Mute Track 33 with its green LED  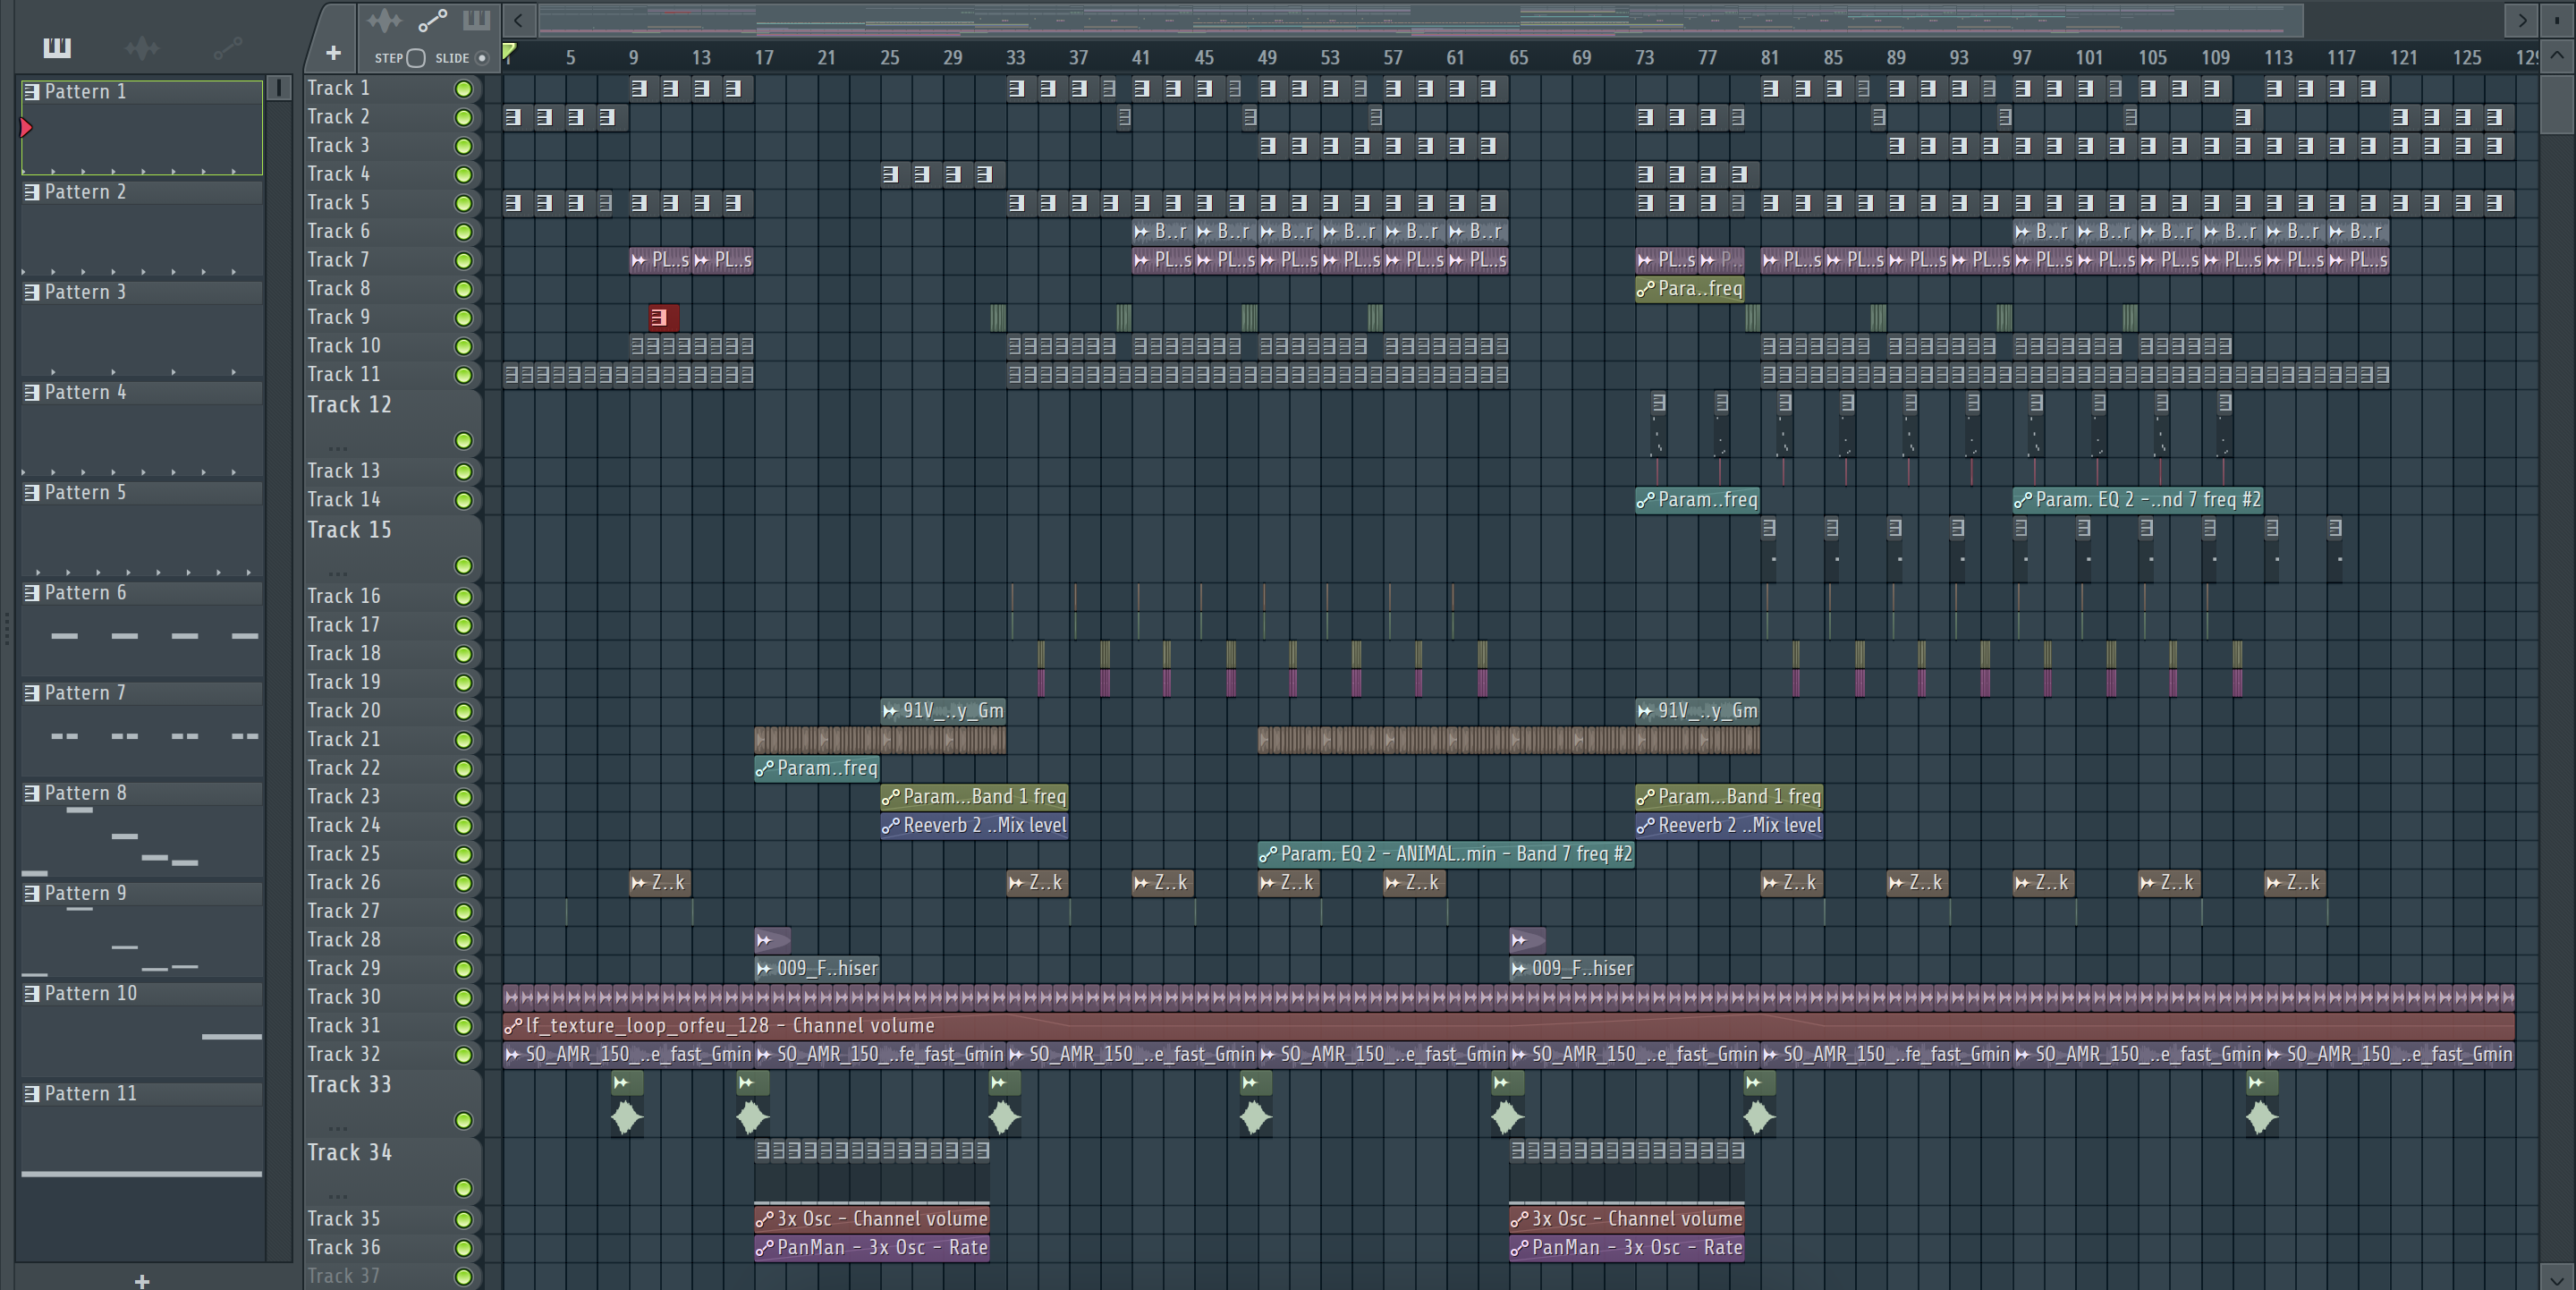463,1120
